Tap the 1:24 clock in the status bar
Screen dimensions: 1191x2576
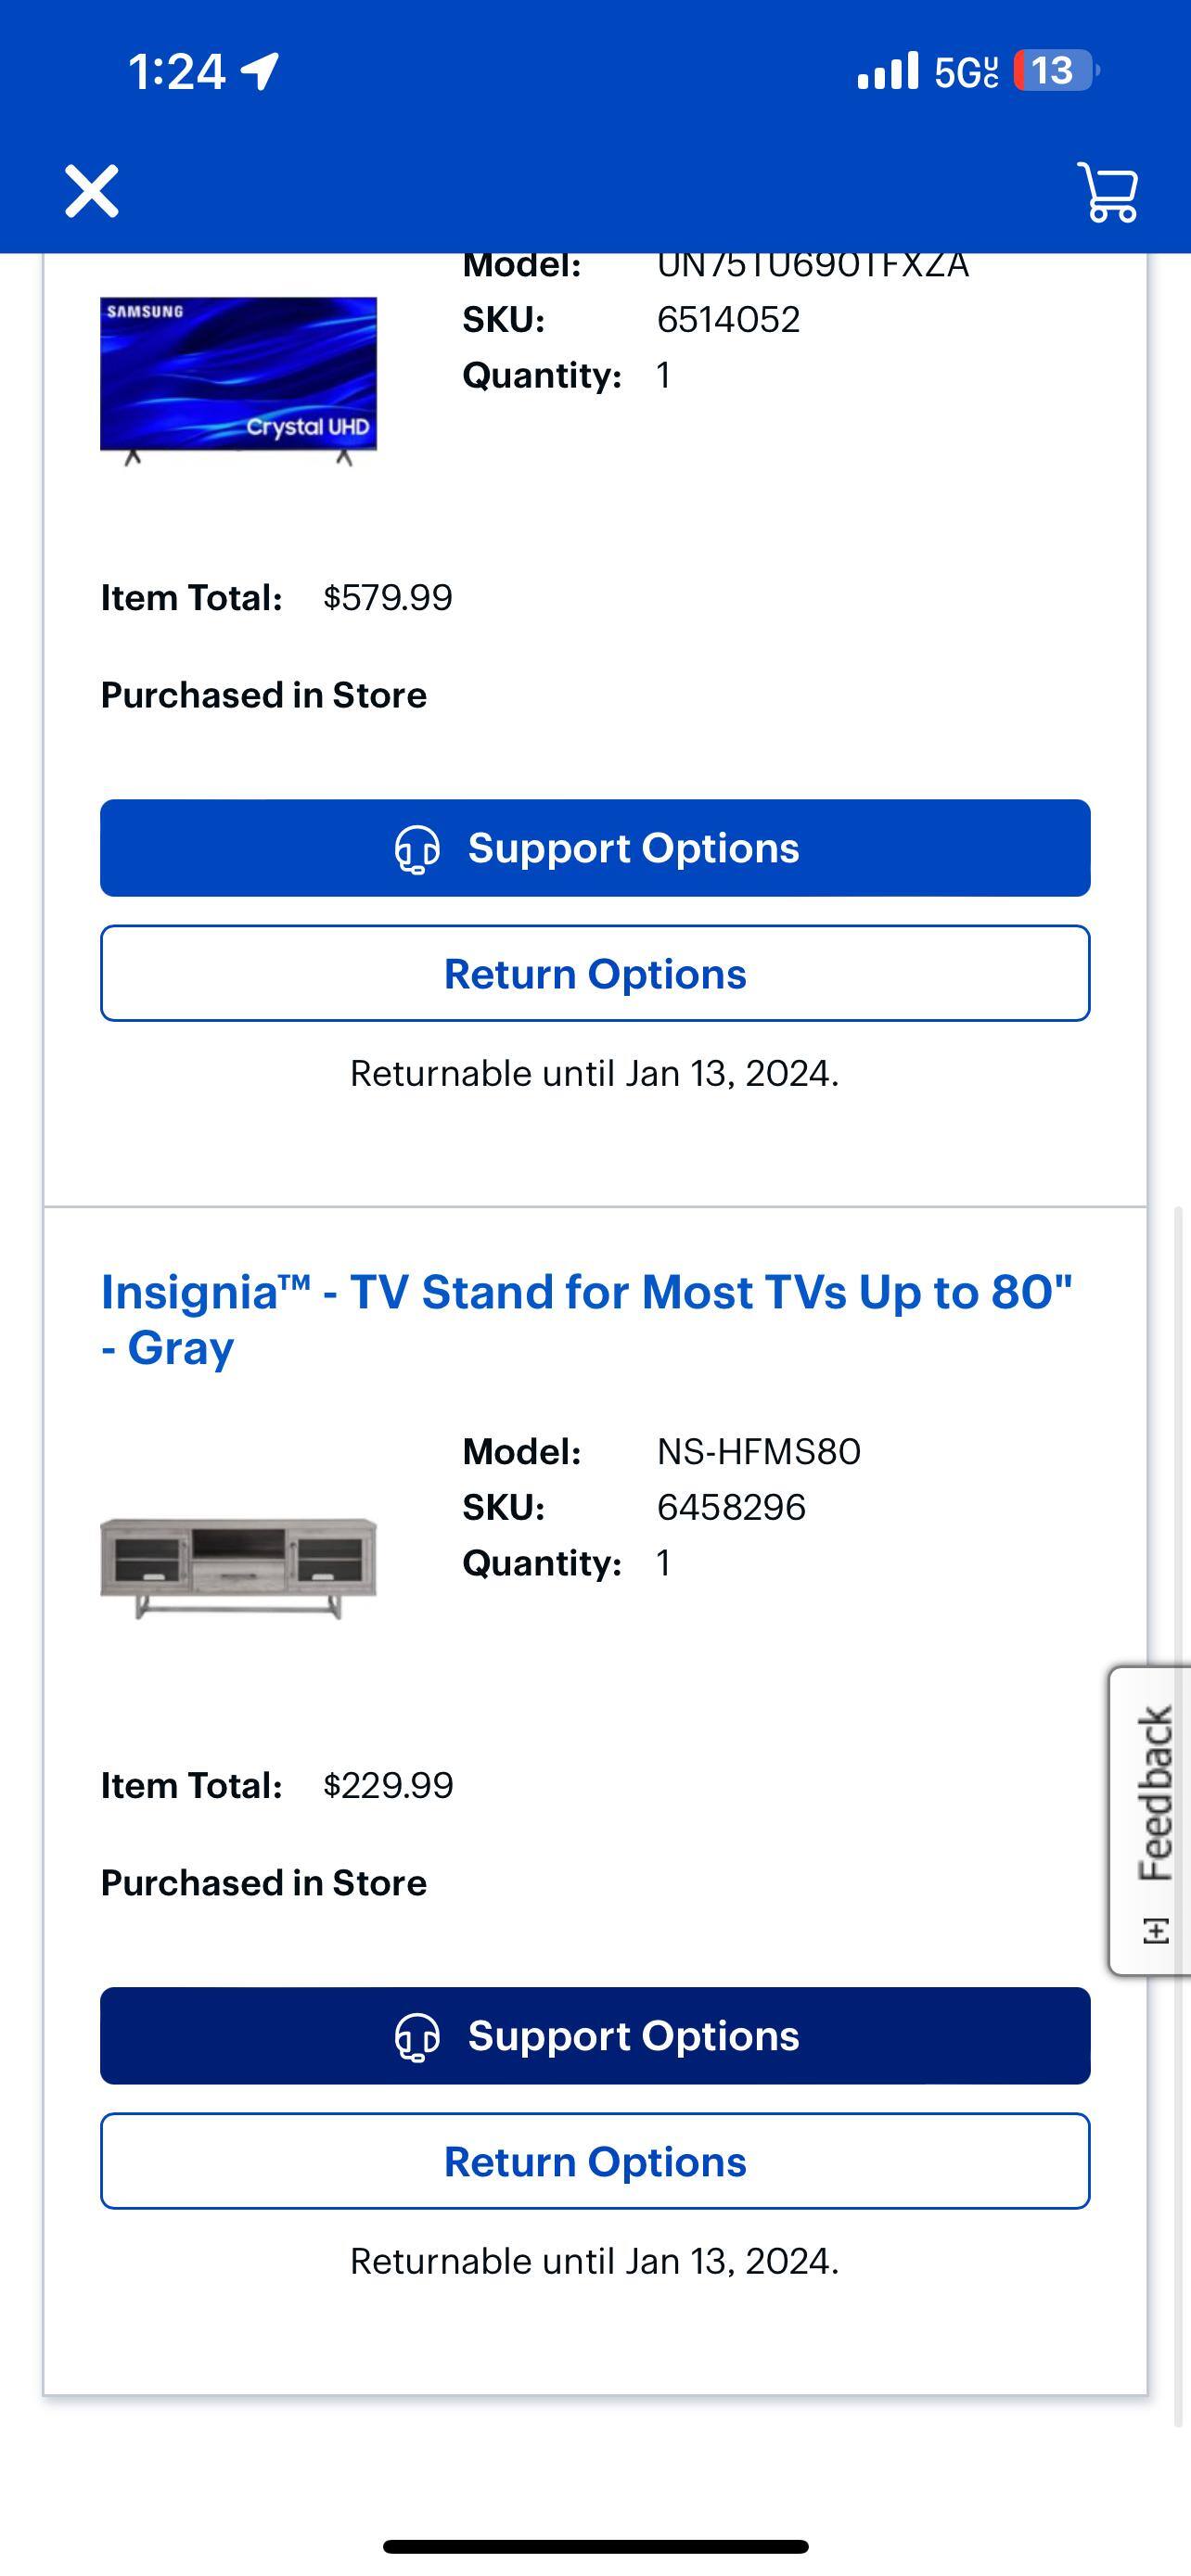[177, 72]
